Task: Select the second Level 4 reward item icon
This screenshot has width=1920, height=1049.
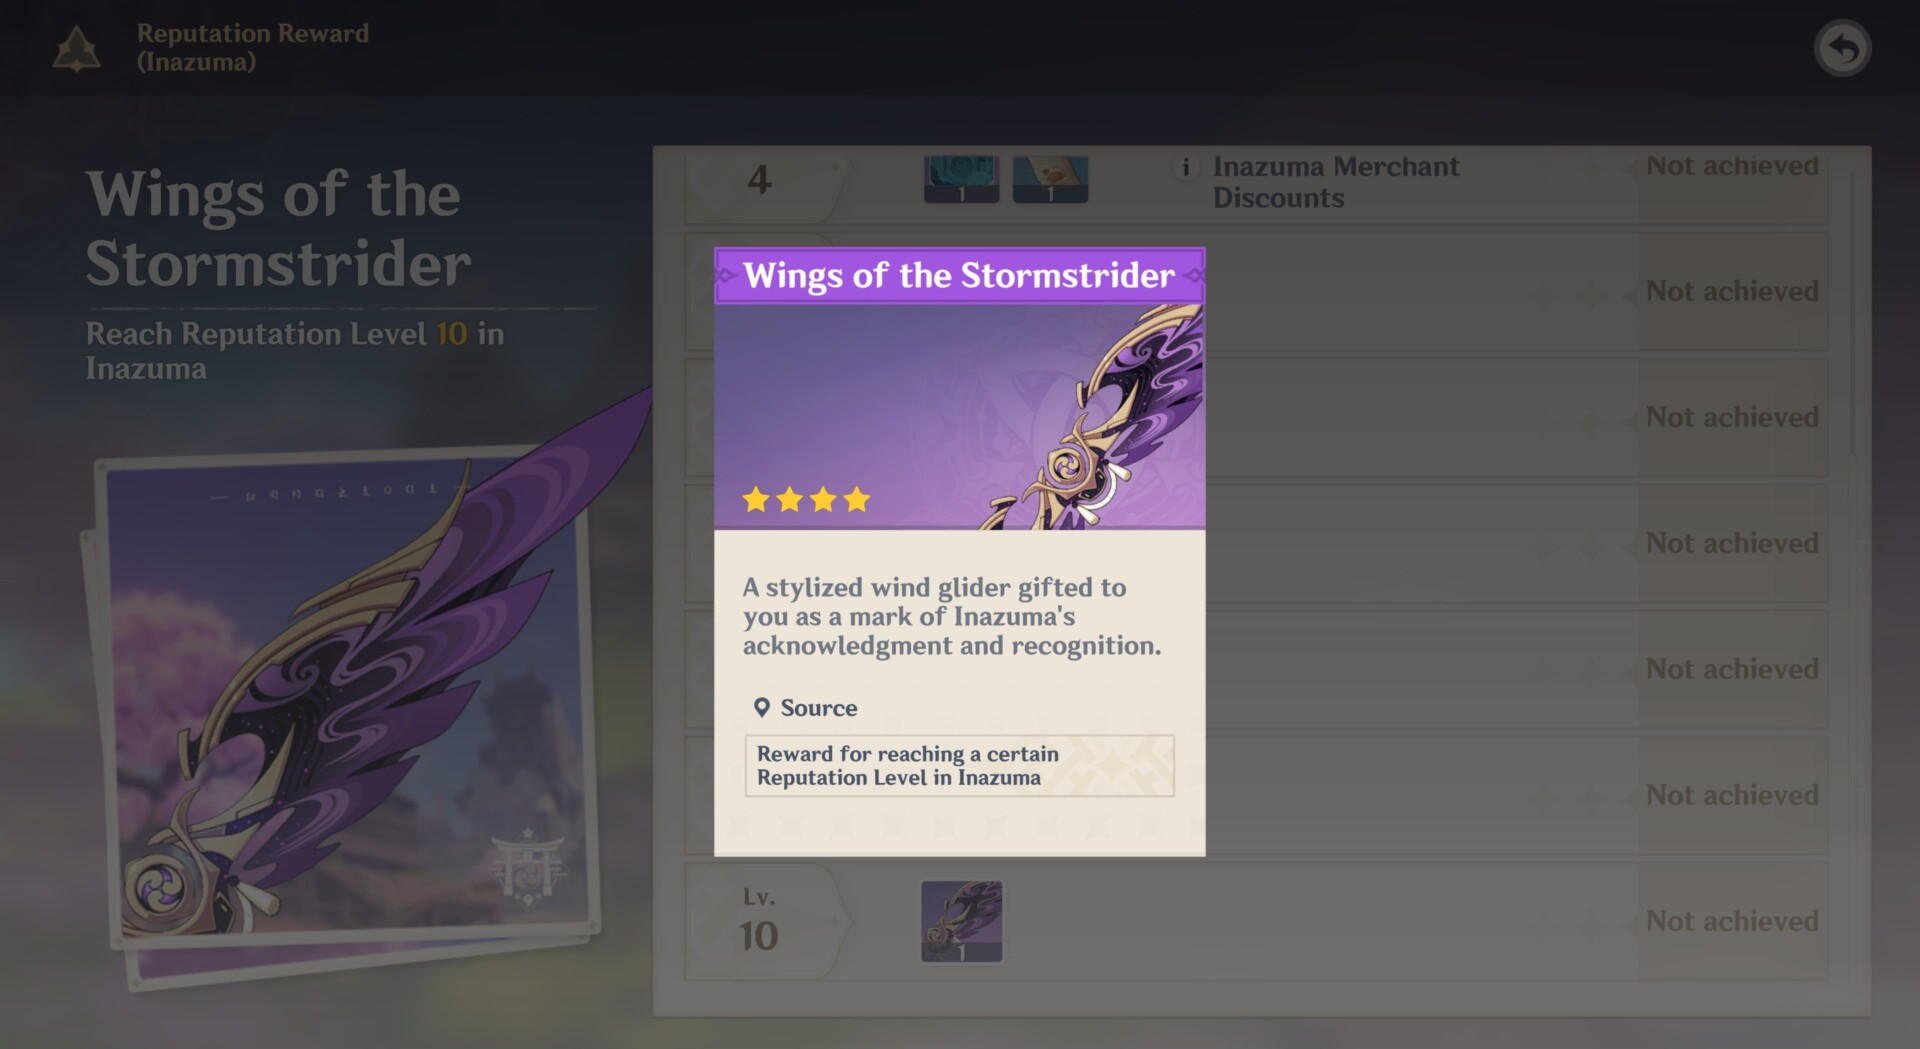Action: 1050,179
